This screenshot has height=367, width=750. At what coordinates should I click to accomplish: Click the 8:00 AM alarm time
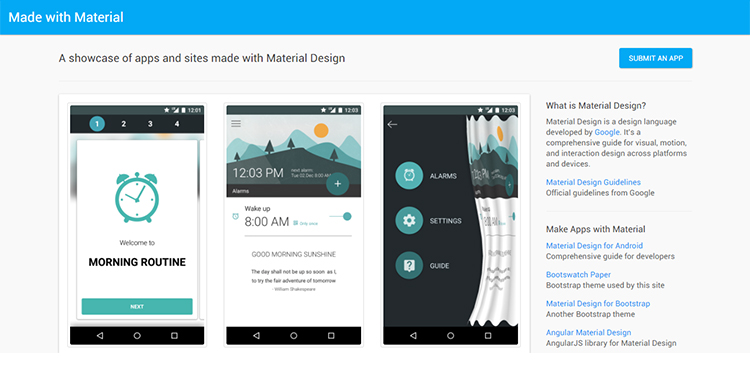pyautogui.click(x=267, y=222)
